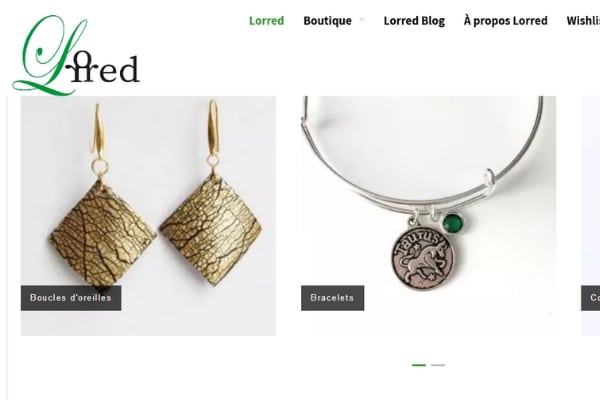Open the partially visible Wishlist menu item
This screenshot has height=400, width=600.
pyautogui.click(x=583, y=21)
